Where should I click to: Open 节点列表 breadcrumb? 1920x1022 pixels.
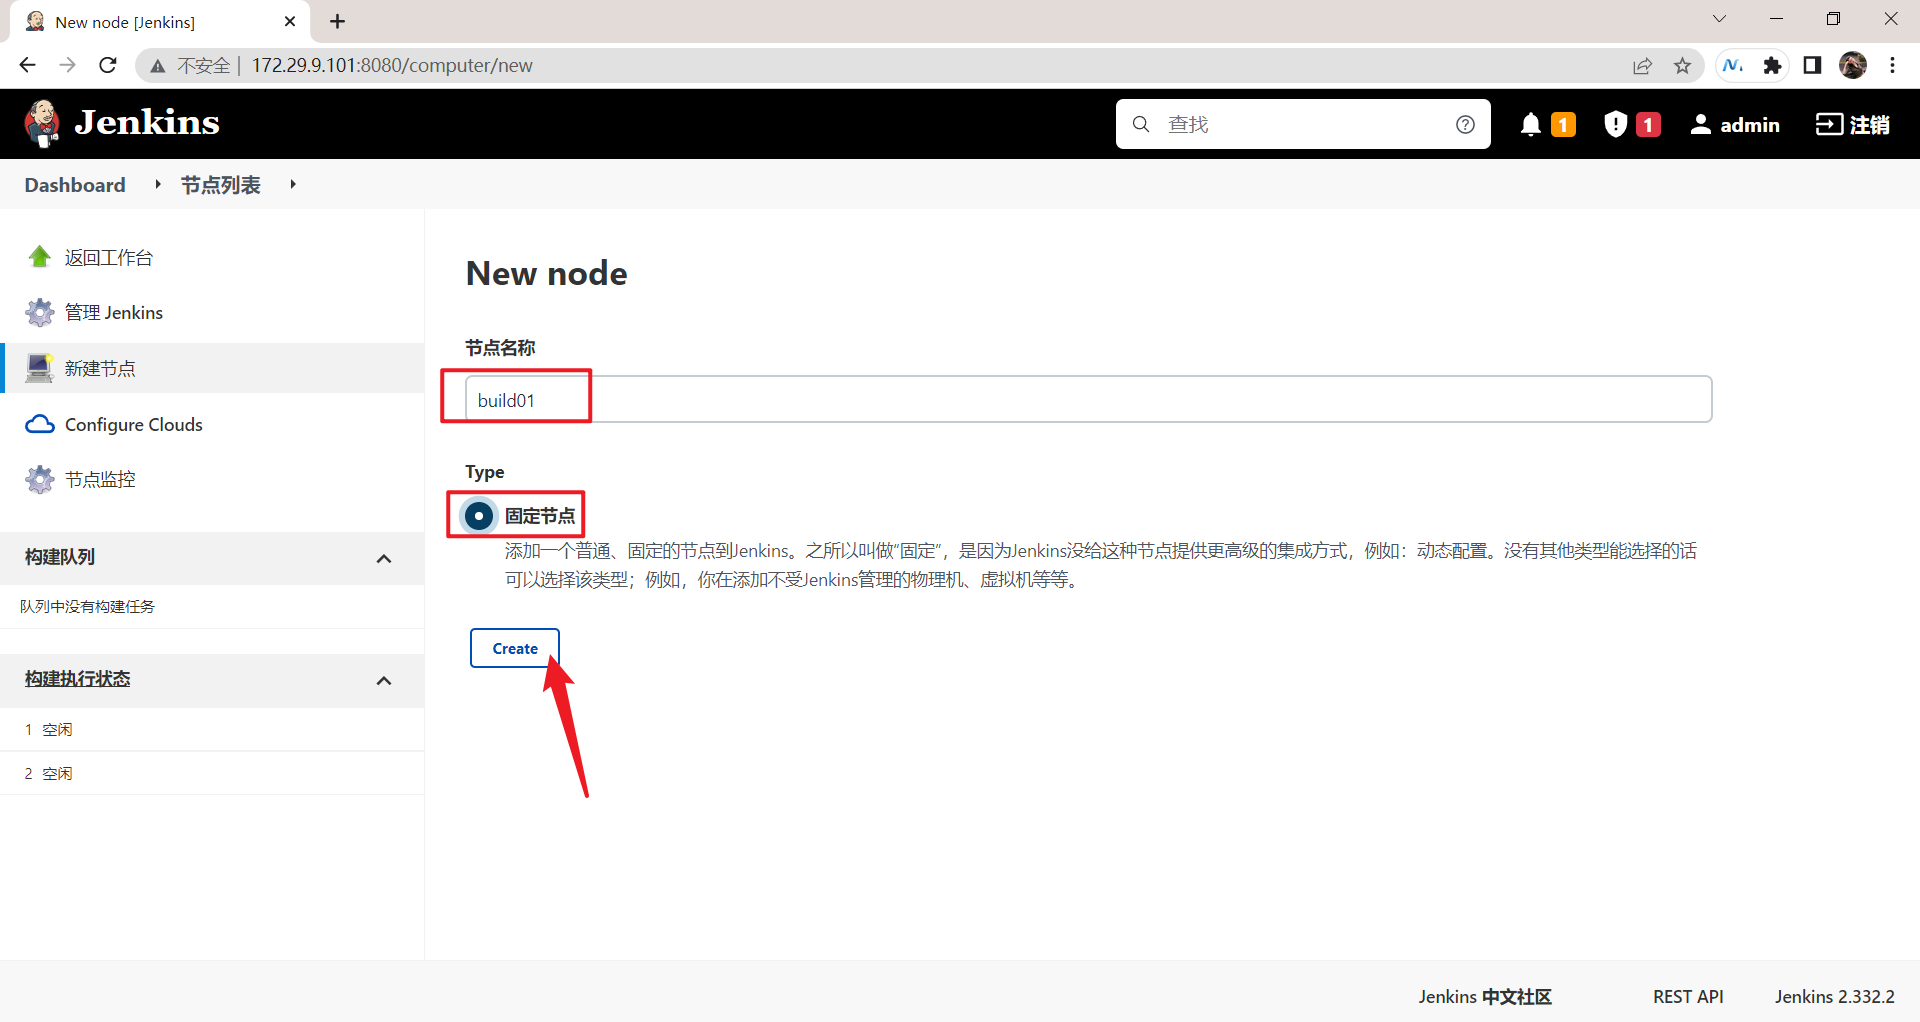click(220, 185)
